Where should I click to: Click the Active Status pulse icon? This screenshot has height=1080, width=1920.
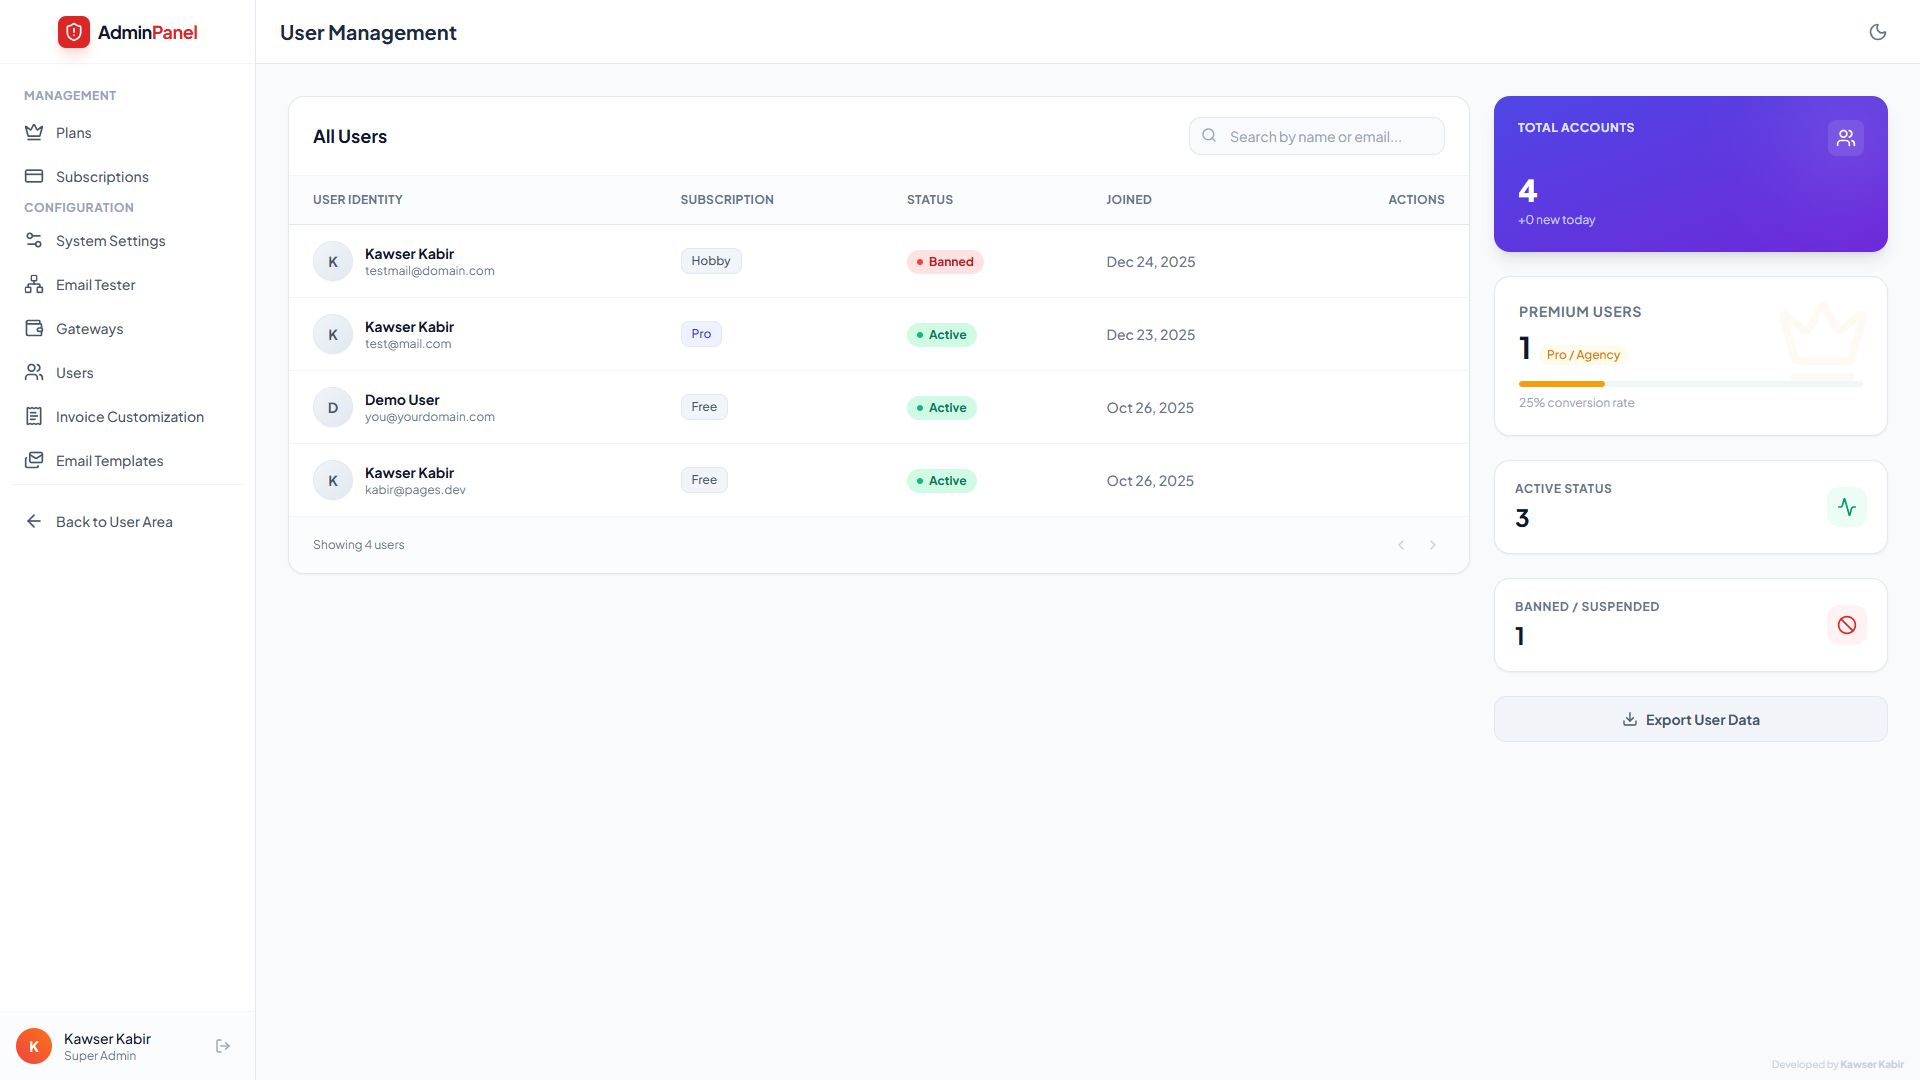pos(1846,507)
